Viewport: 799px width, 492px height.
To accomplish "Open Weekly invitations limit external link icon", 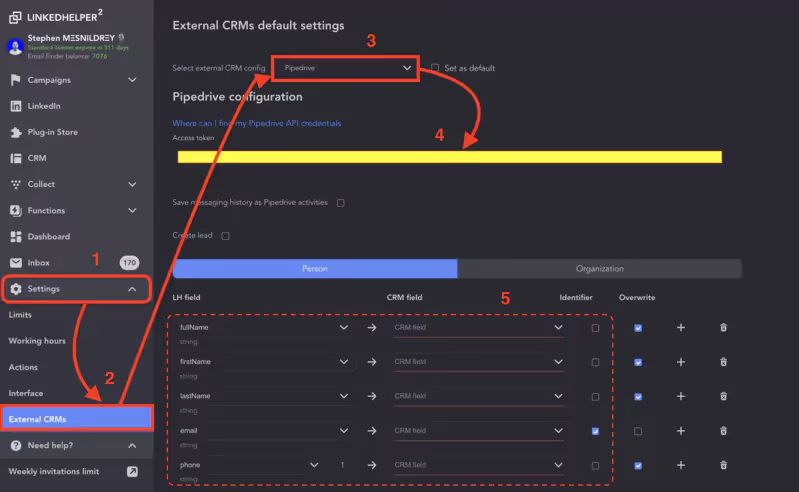I will click(x=132, y=472).
